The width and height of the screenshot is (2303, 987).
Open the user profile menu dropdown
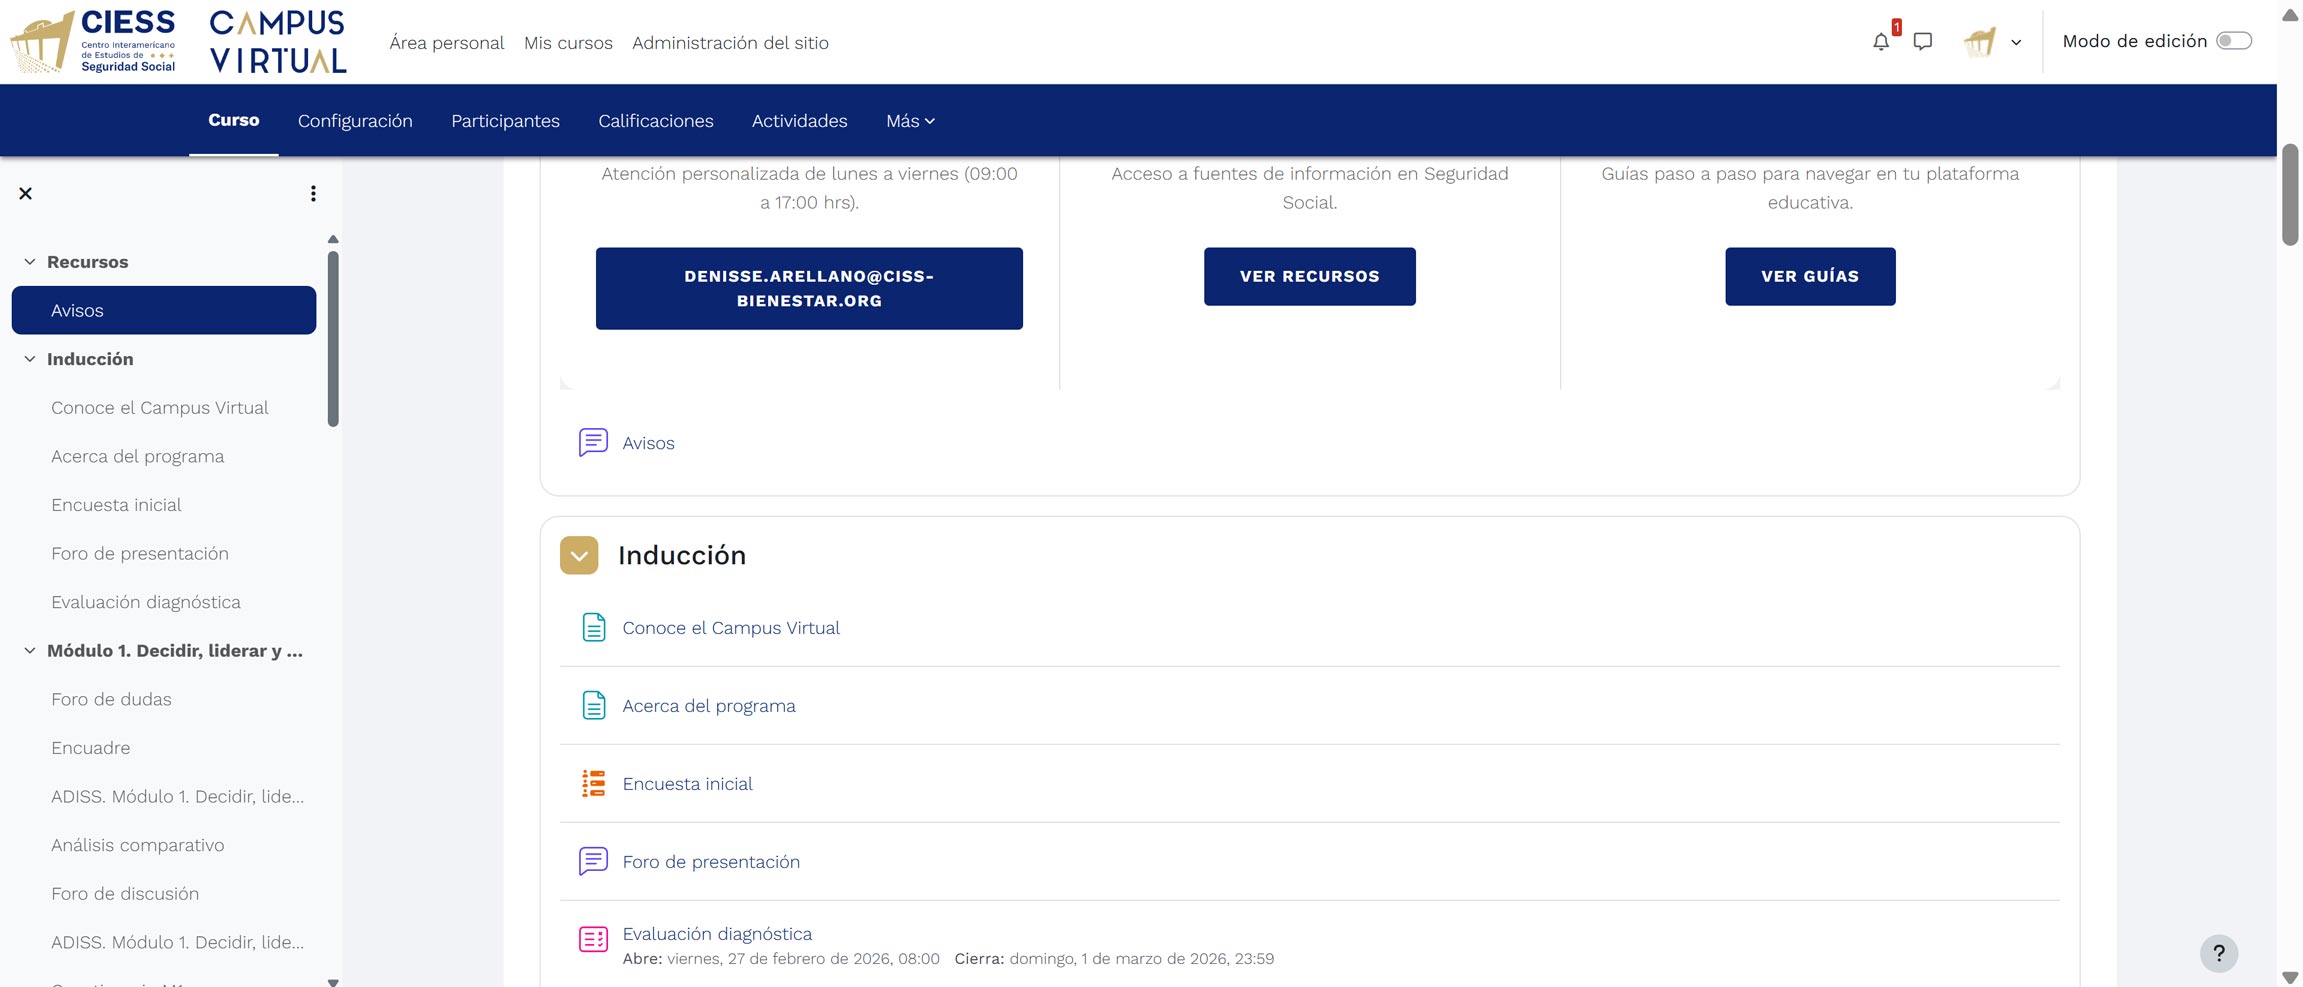pyautogui.click(x=1992, y=42)
